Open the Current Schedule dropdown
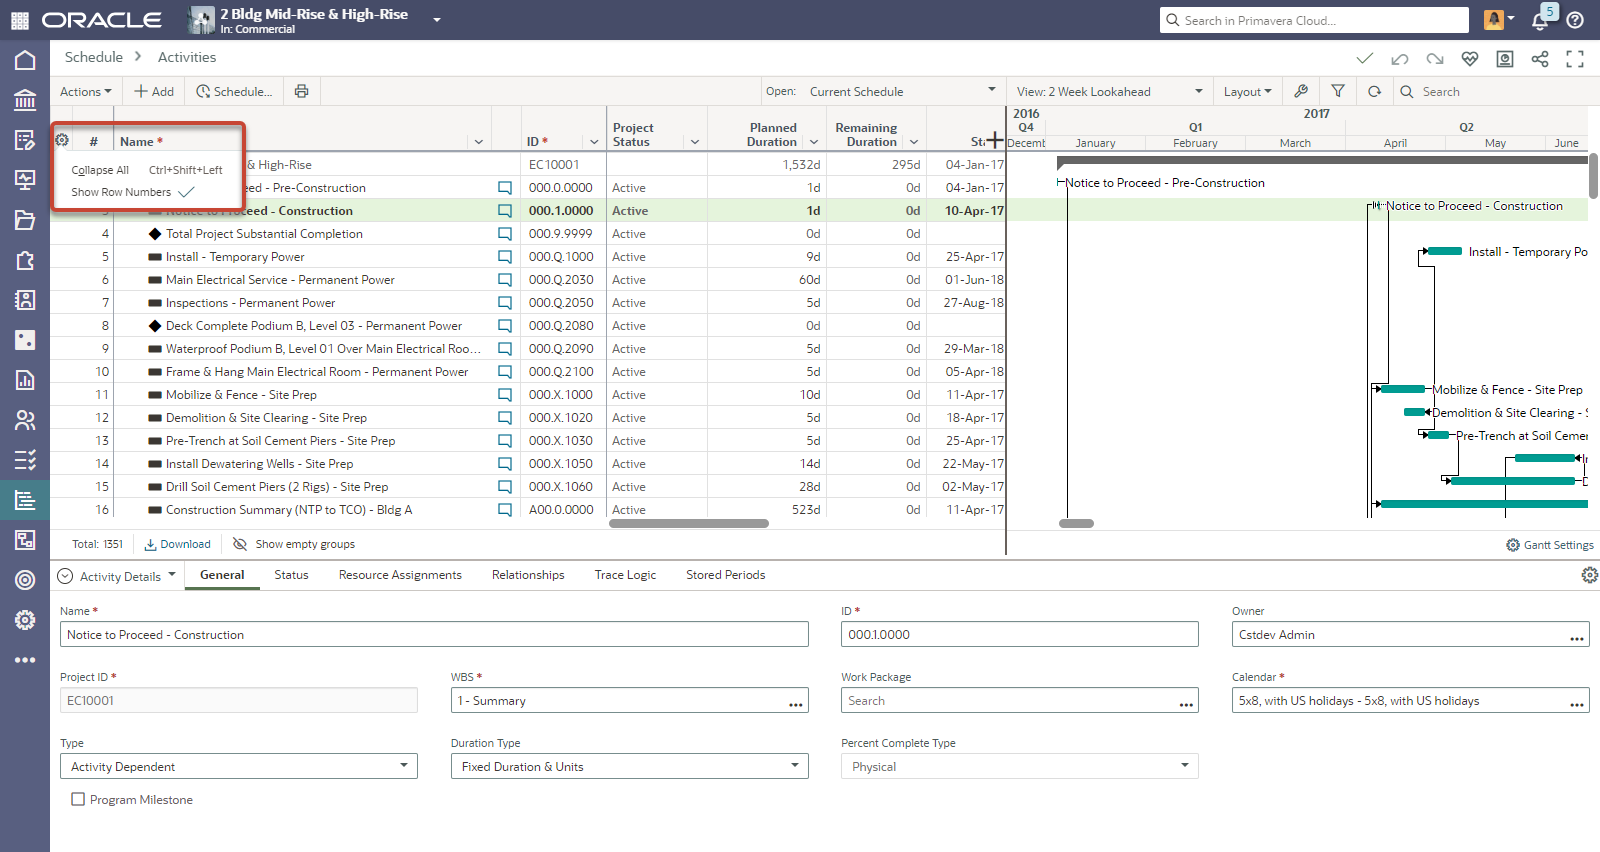This screenshot has height=852, width=1600. pyautogui.click(x=902, y=91)
